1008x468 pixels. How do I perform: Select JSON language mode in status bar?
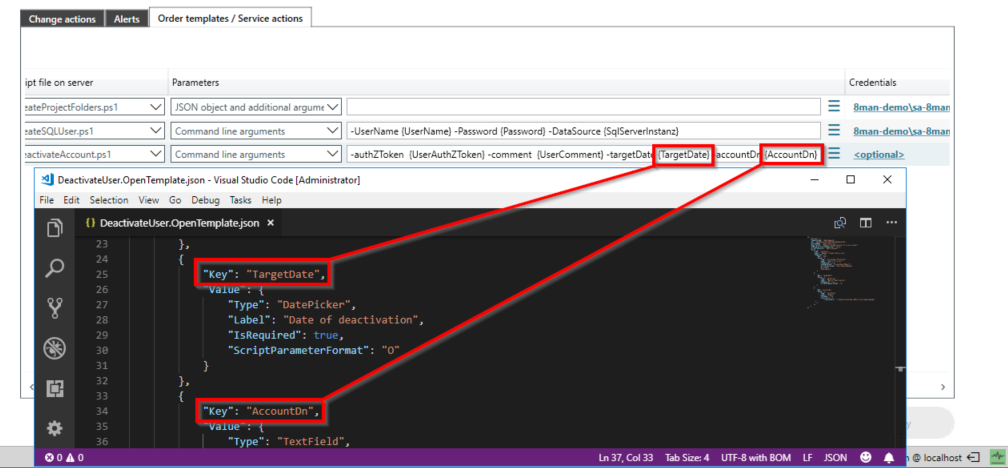coord(834,457)
